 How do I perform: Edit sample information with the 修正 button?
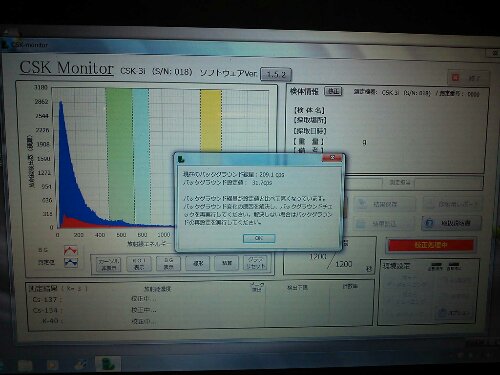coord(333,91)
